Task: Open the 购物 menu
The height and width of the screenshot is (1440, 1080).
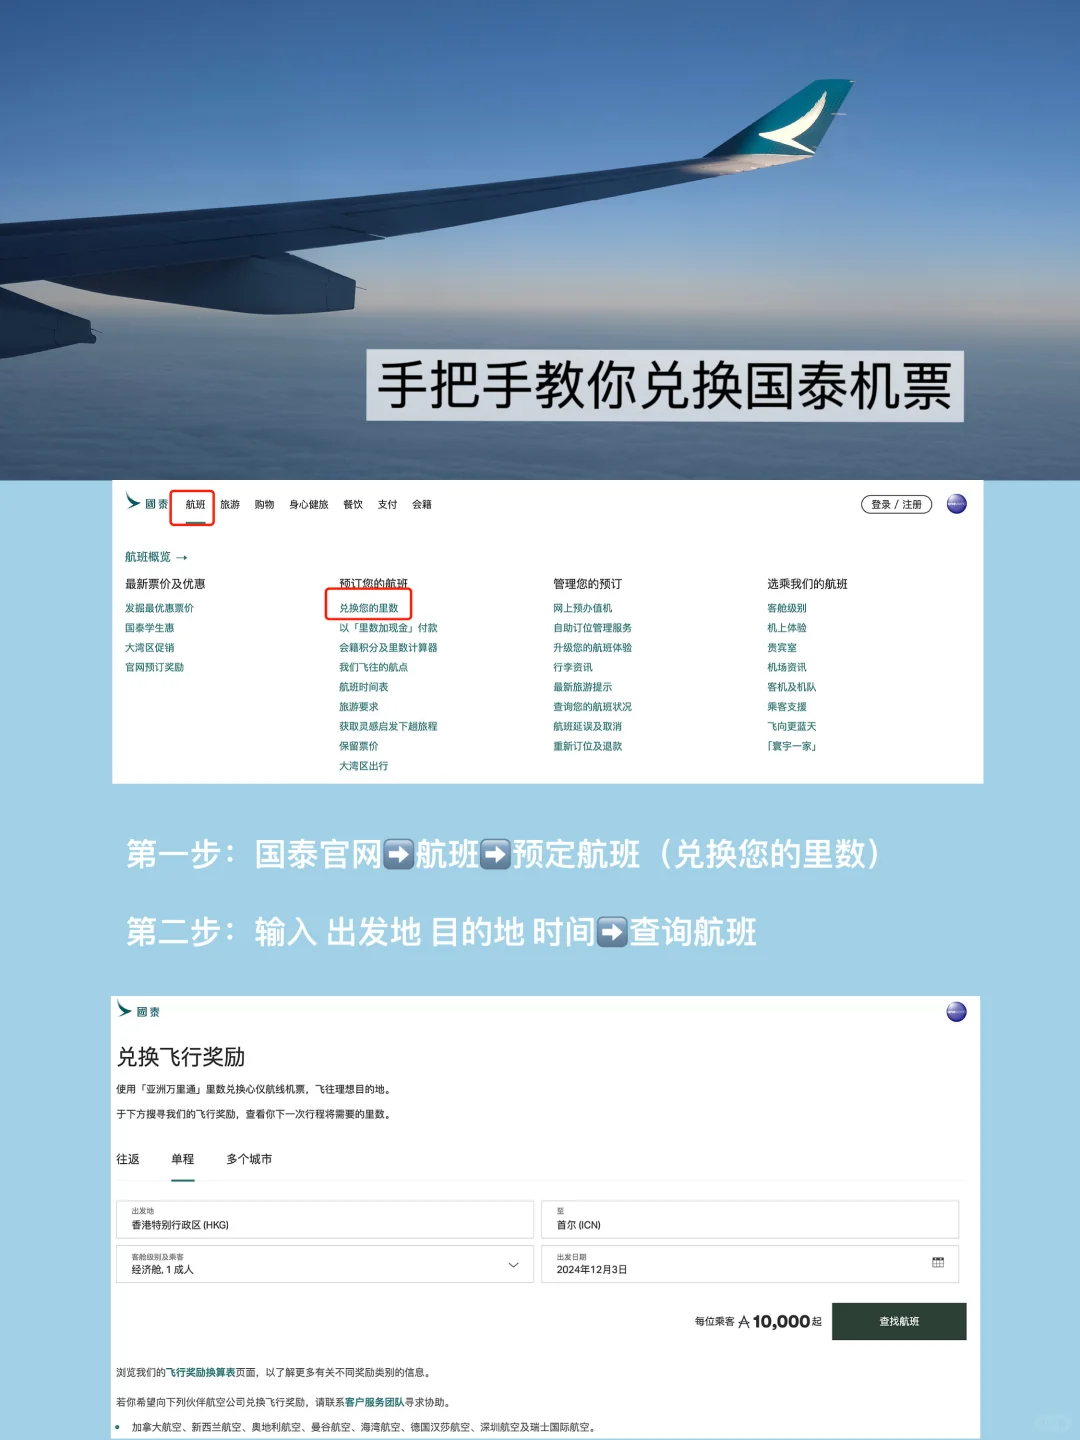Action: coord(264,505)
